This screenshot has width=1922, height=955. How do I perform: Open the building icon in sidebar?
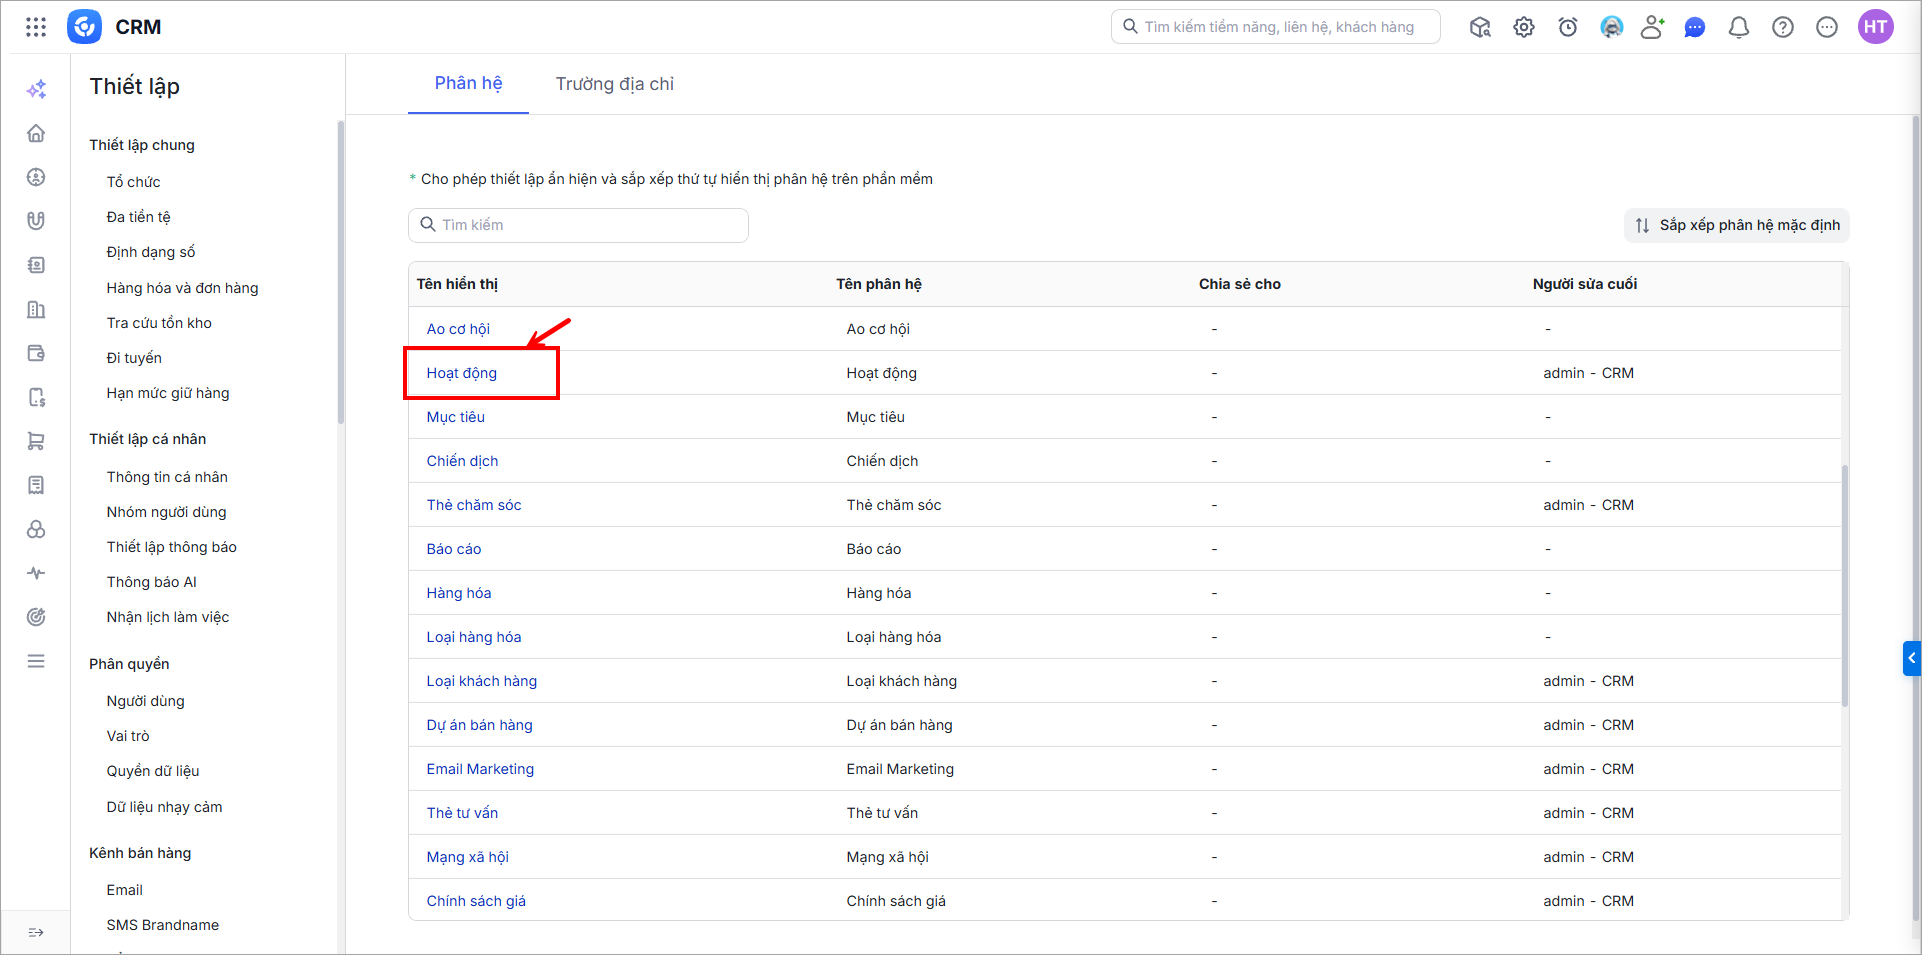(36, 309)
